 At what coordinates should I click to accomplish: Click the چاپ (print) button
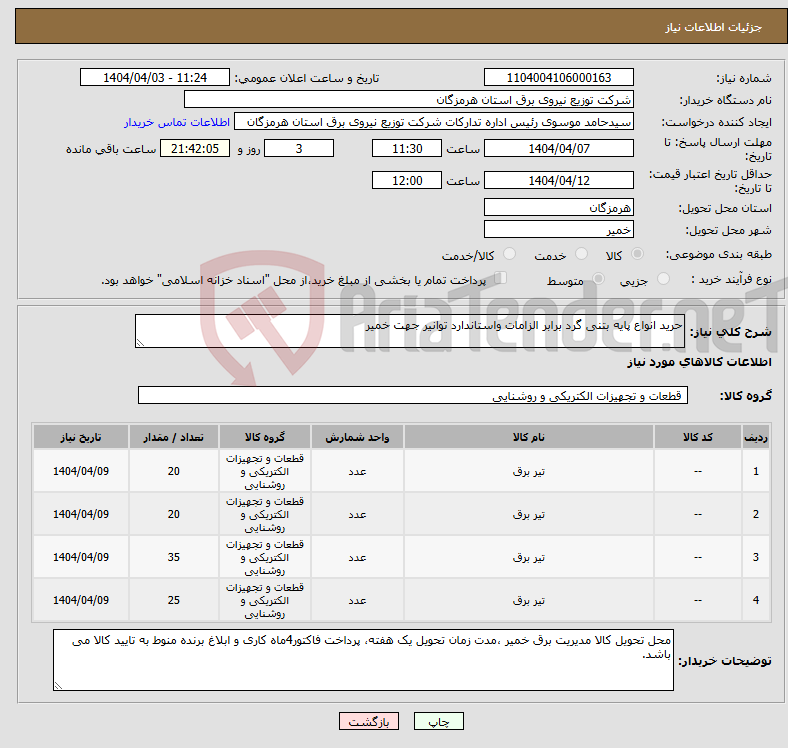438,721
